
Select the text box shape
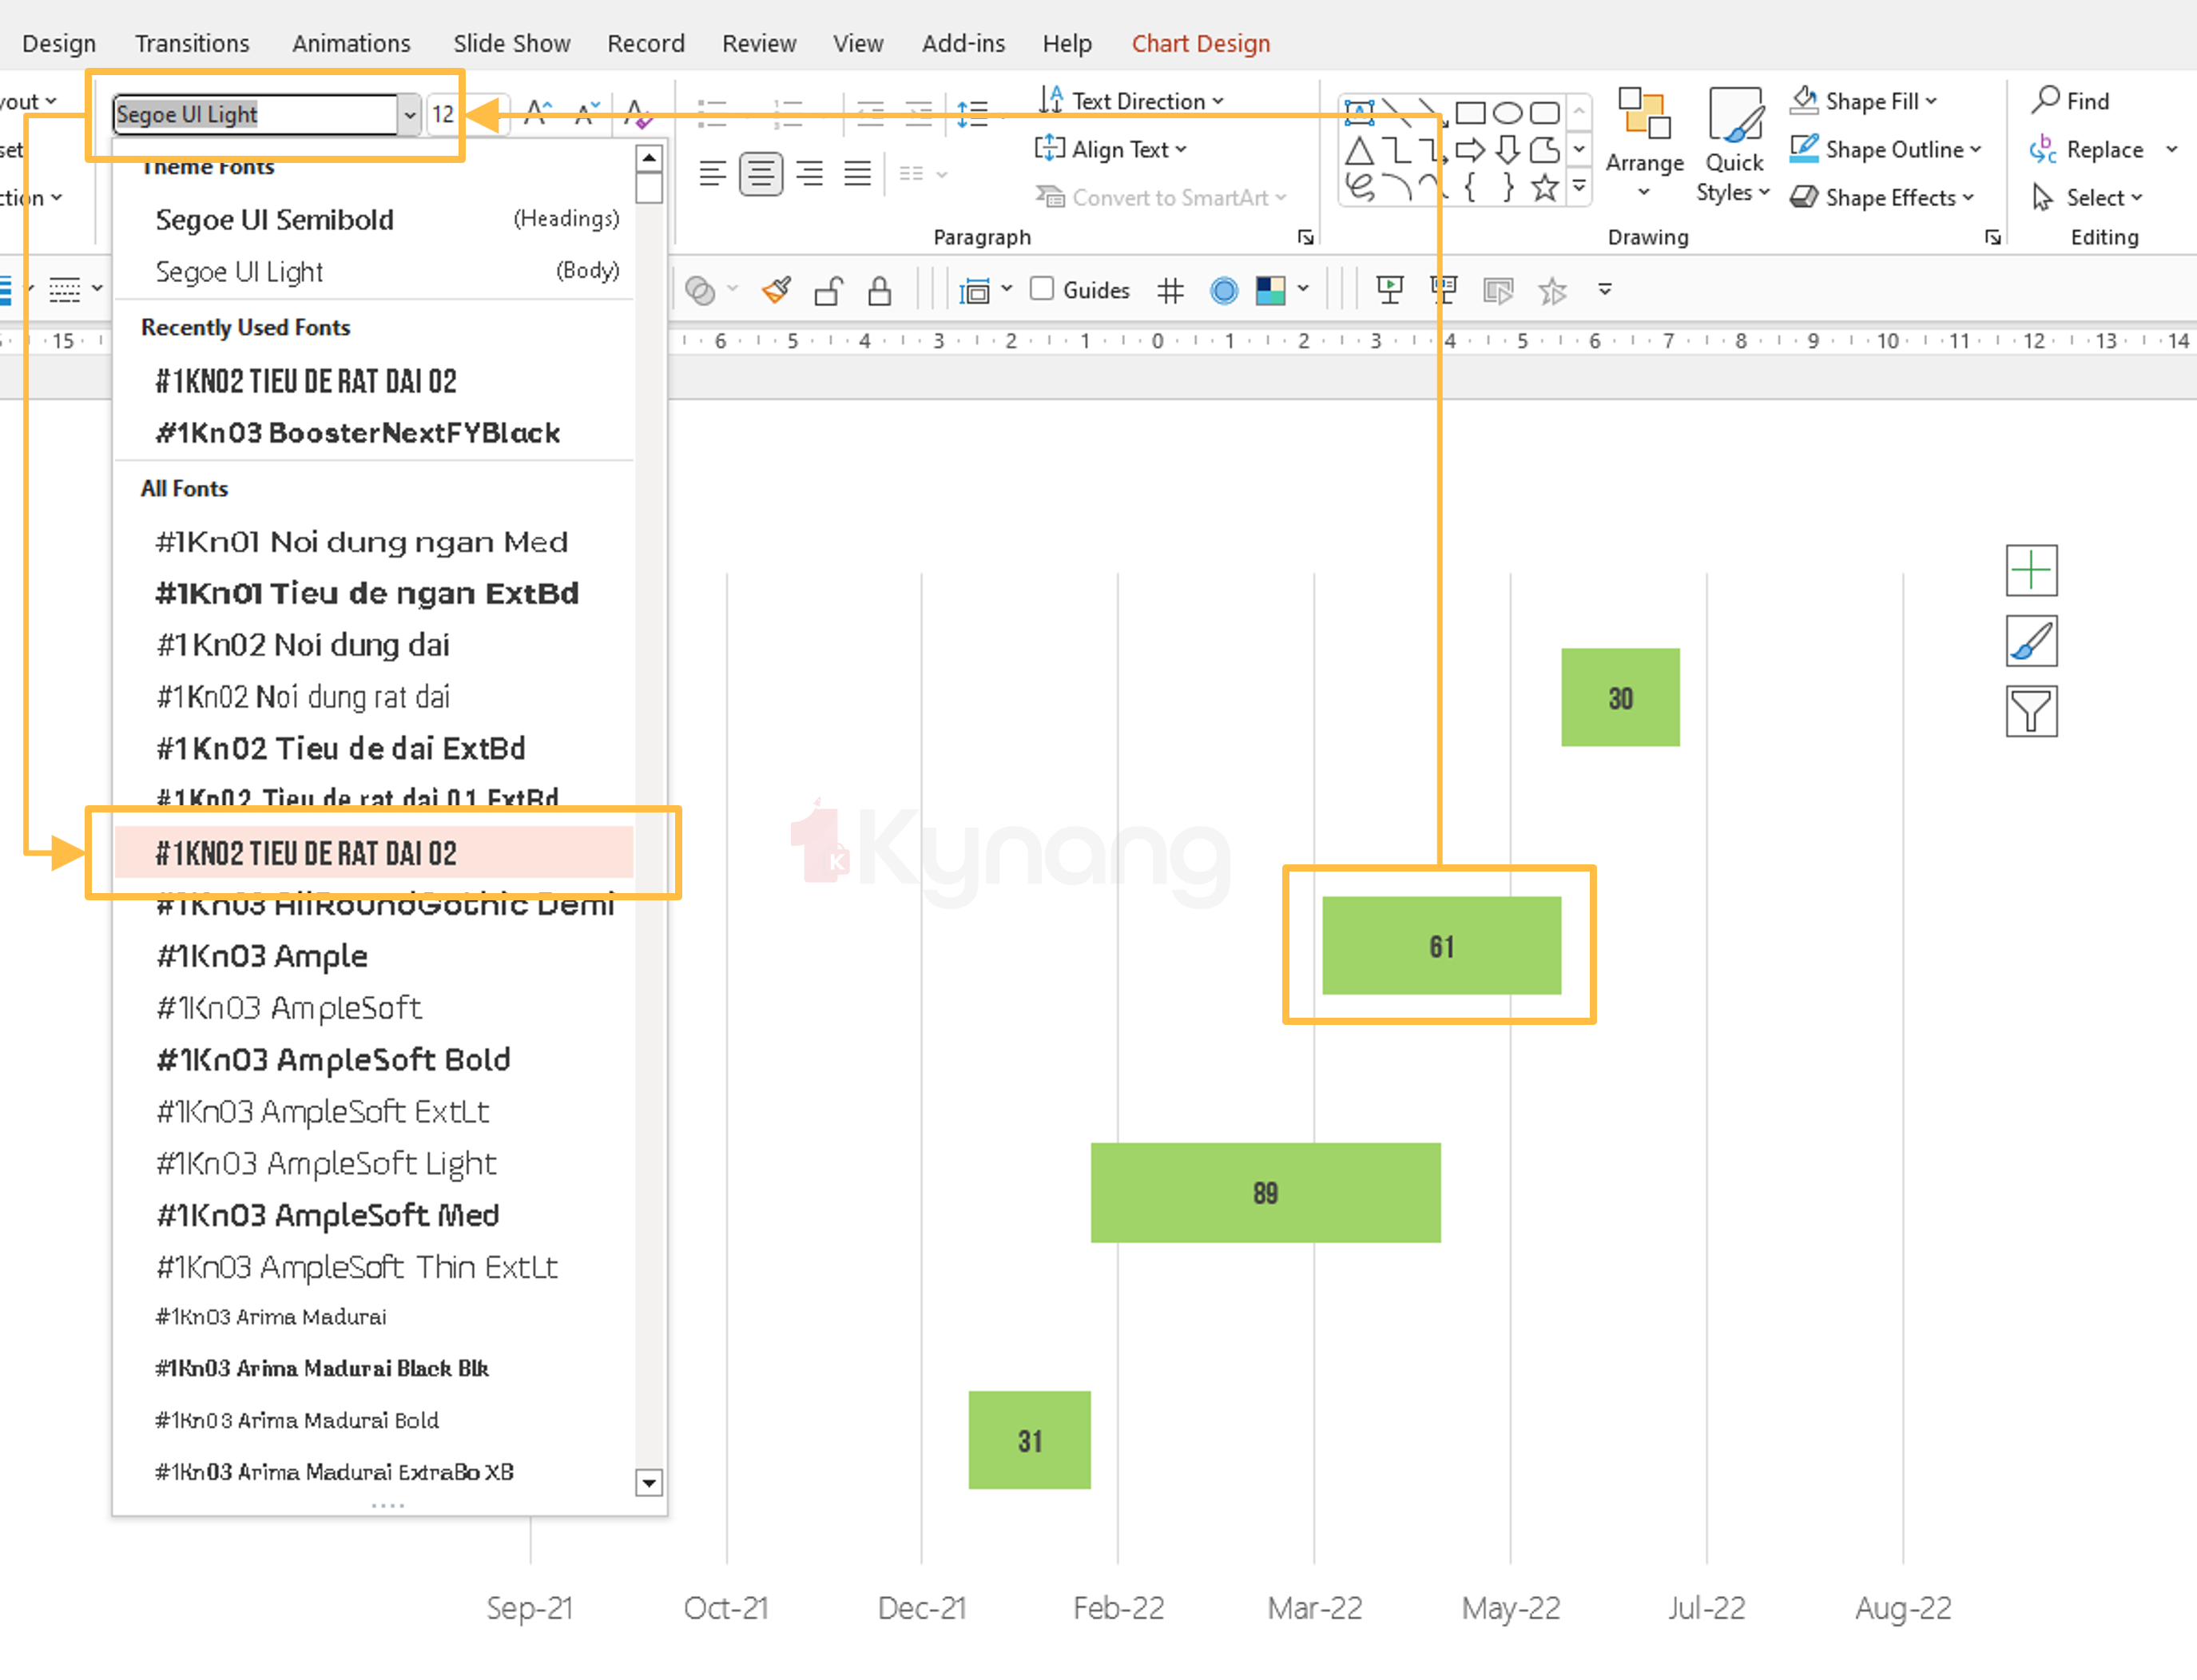[1359, 112]
